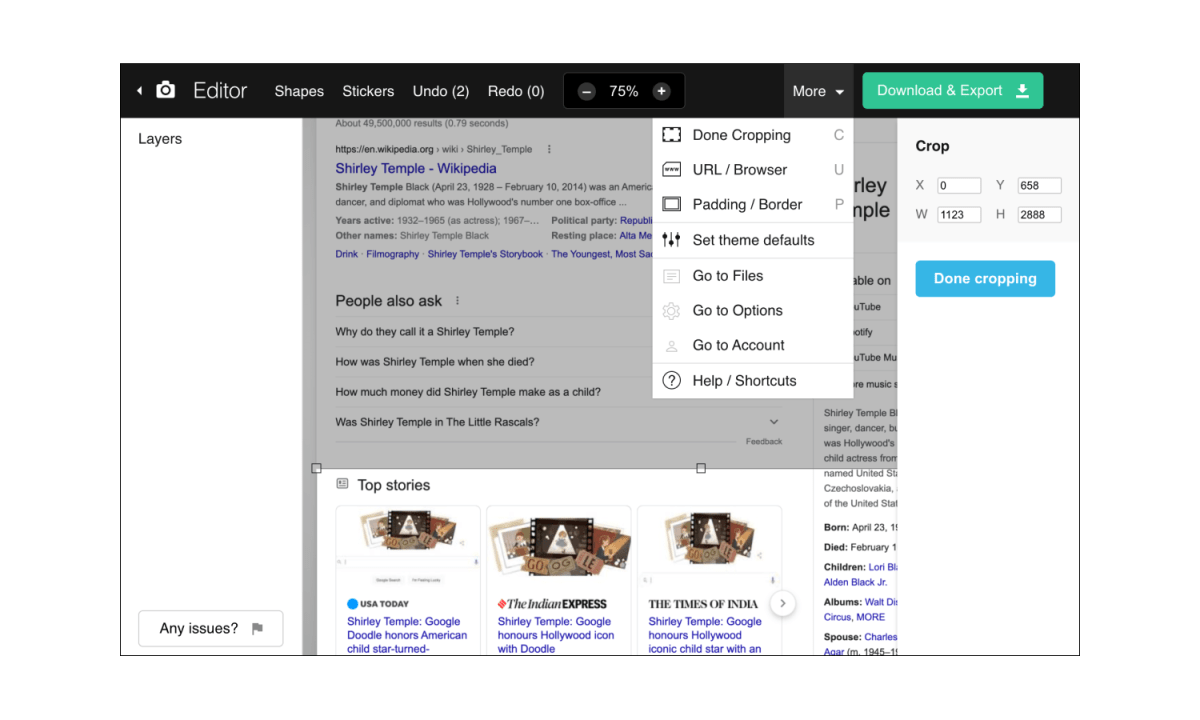
Task: Click the camera icon next to Editor
Action: (166, 90)
